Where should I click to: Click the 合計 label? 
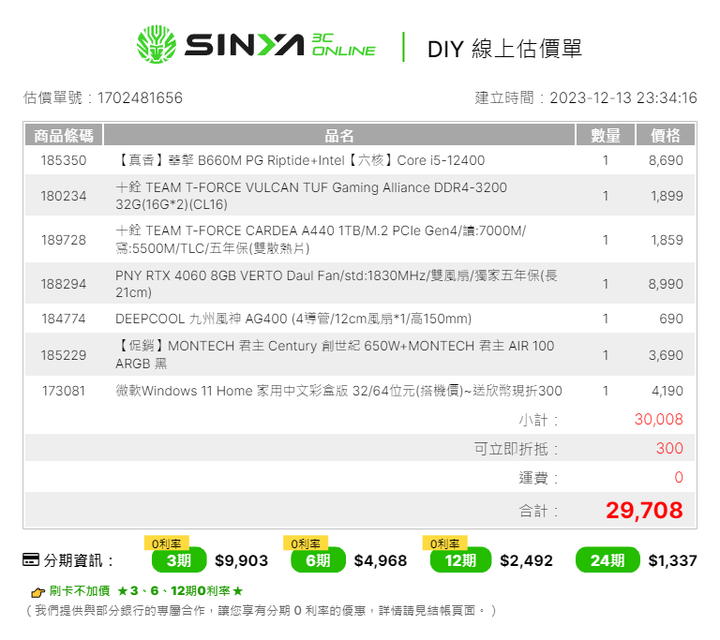(538, 511)
